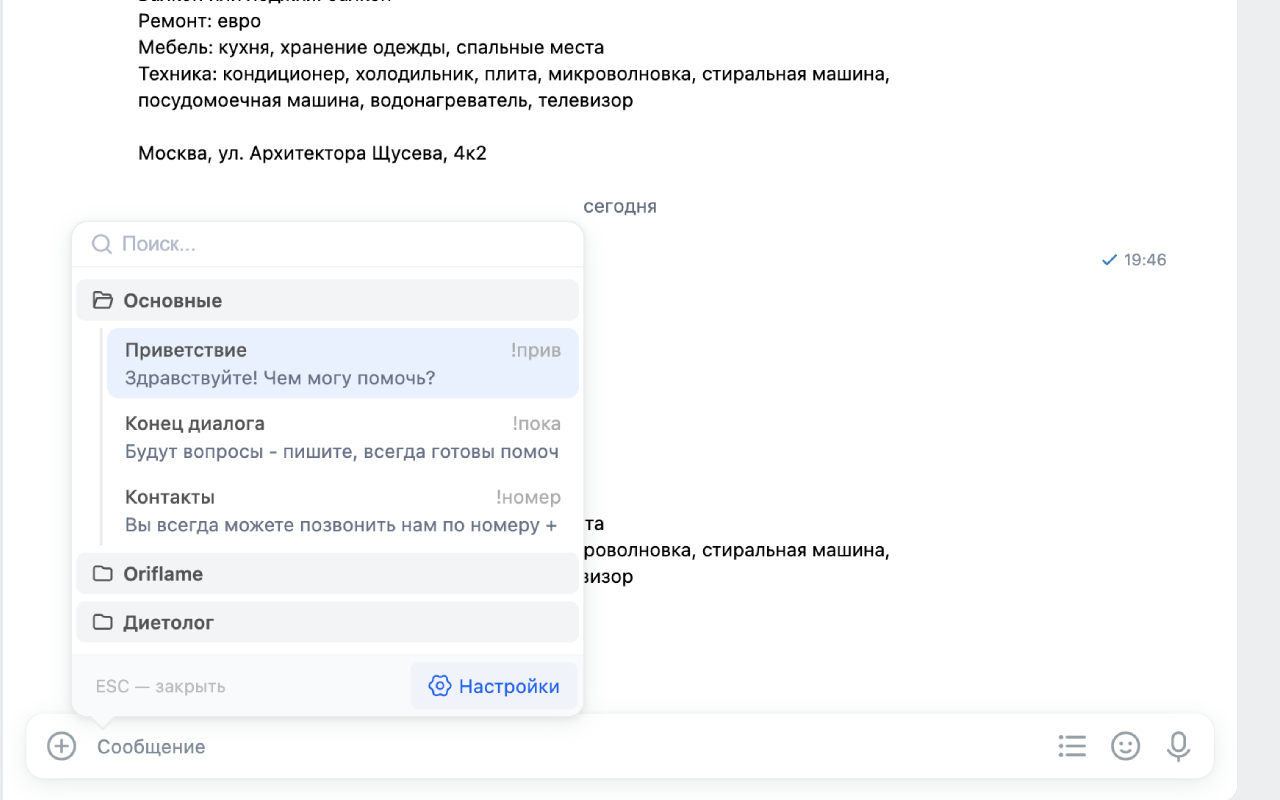Click the 'сегодня' date separator
The image size is (1280, 800).
coord(620,207)
